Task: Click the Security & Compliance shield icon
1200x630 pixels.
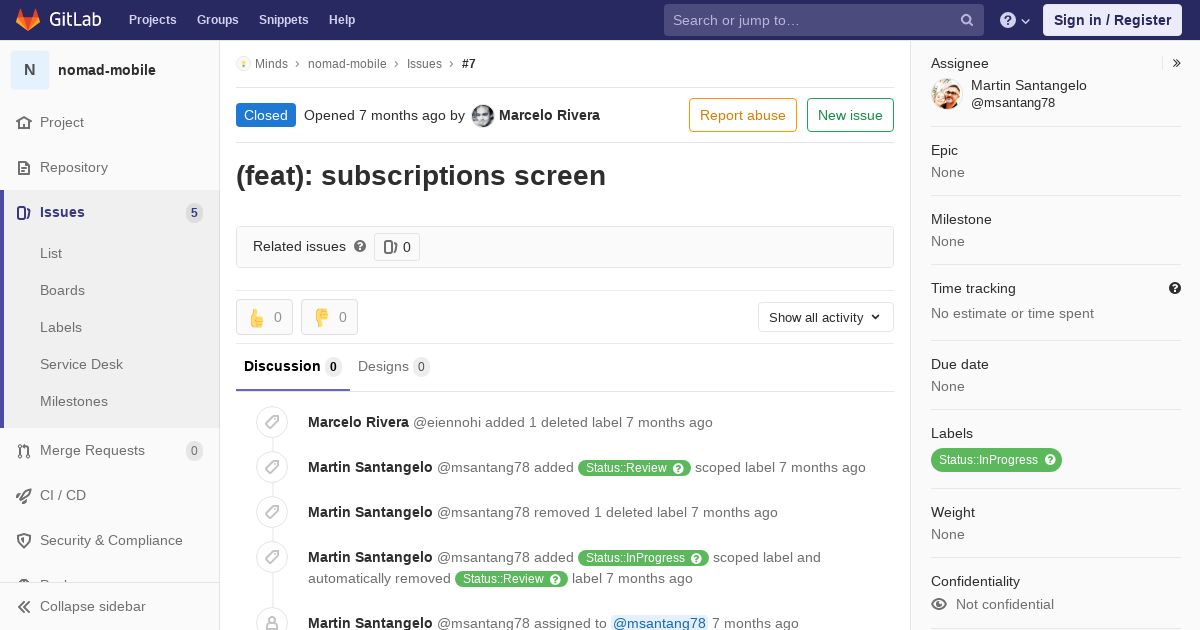Action: [24, 540]
